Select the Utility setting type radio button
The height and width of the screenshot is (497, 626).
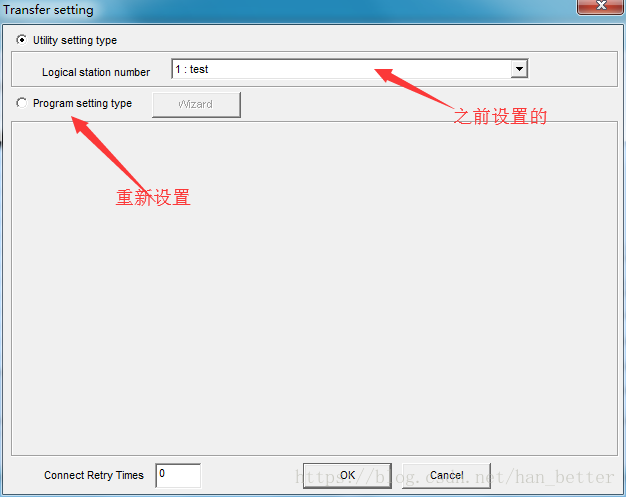click(x=22, y=40)
